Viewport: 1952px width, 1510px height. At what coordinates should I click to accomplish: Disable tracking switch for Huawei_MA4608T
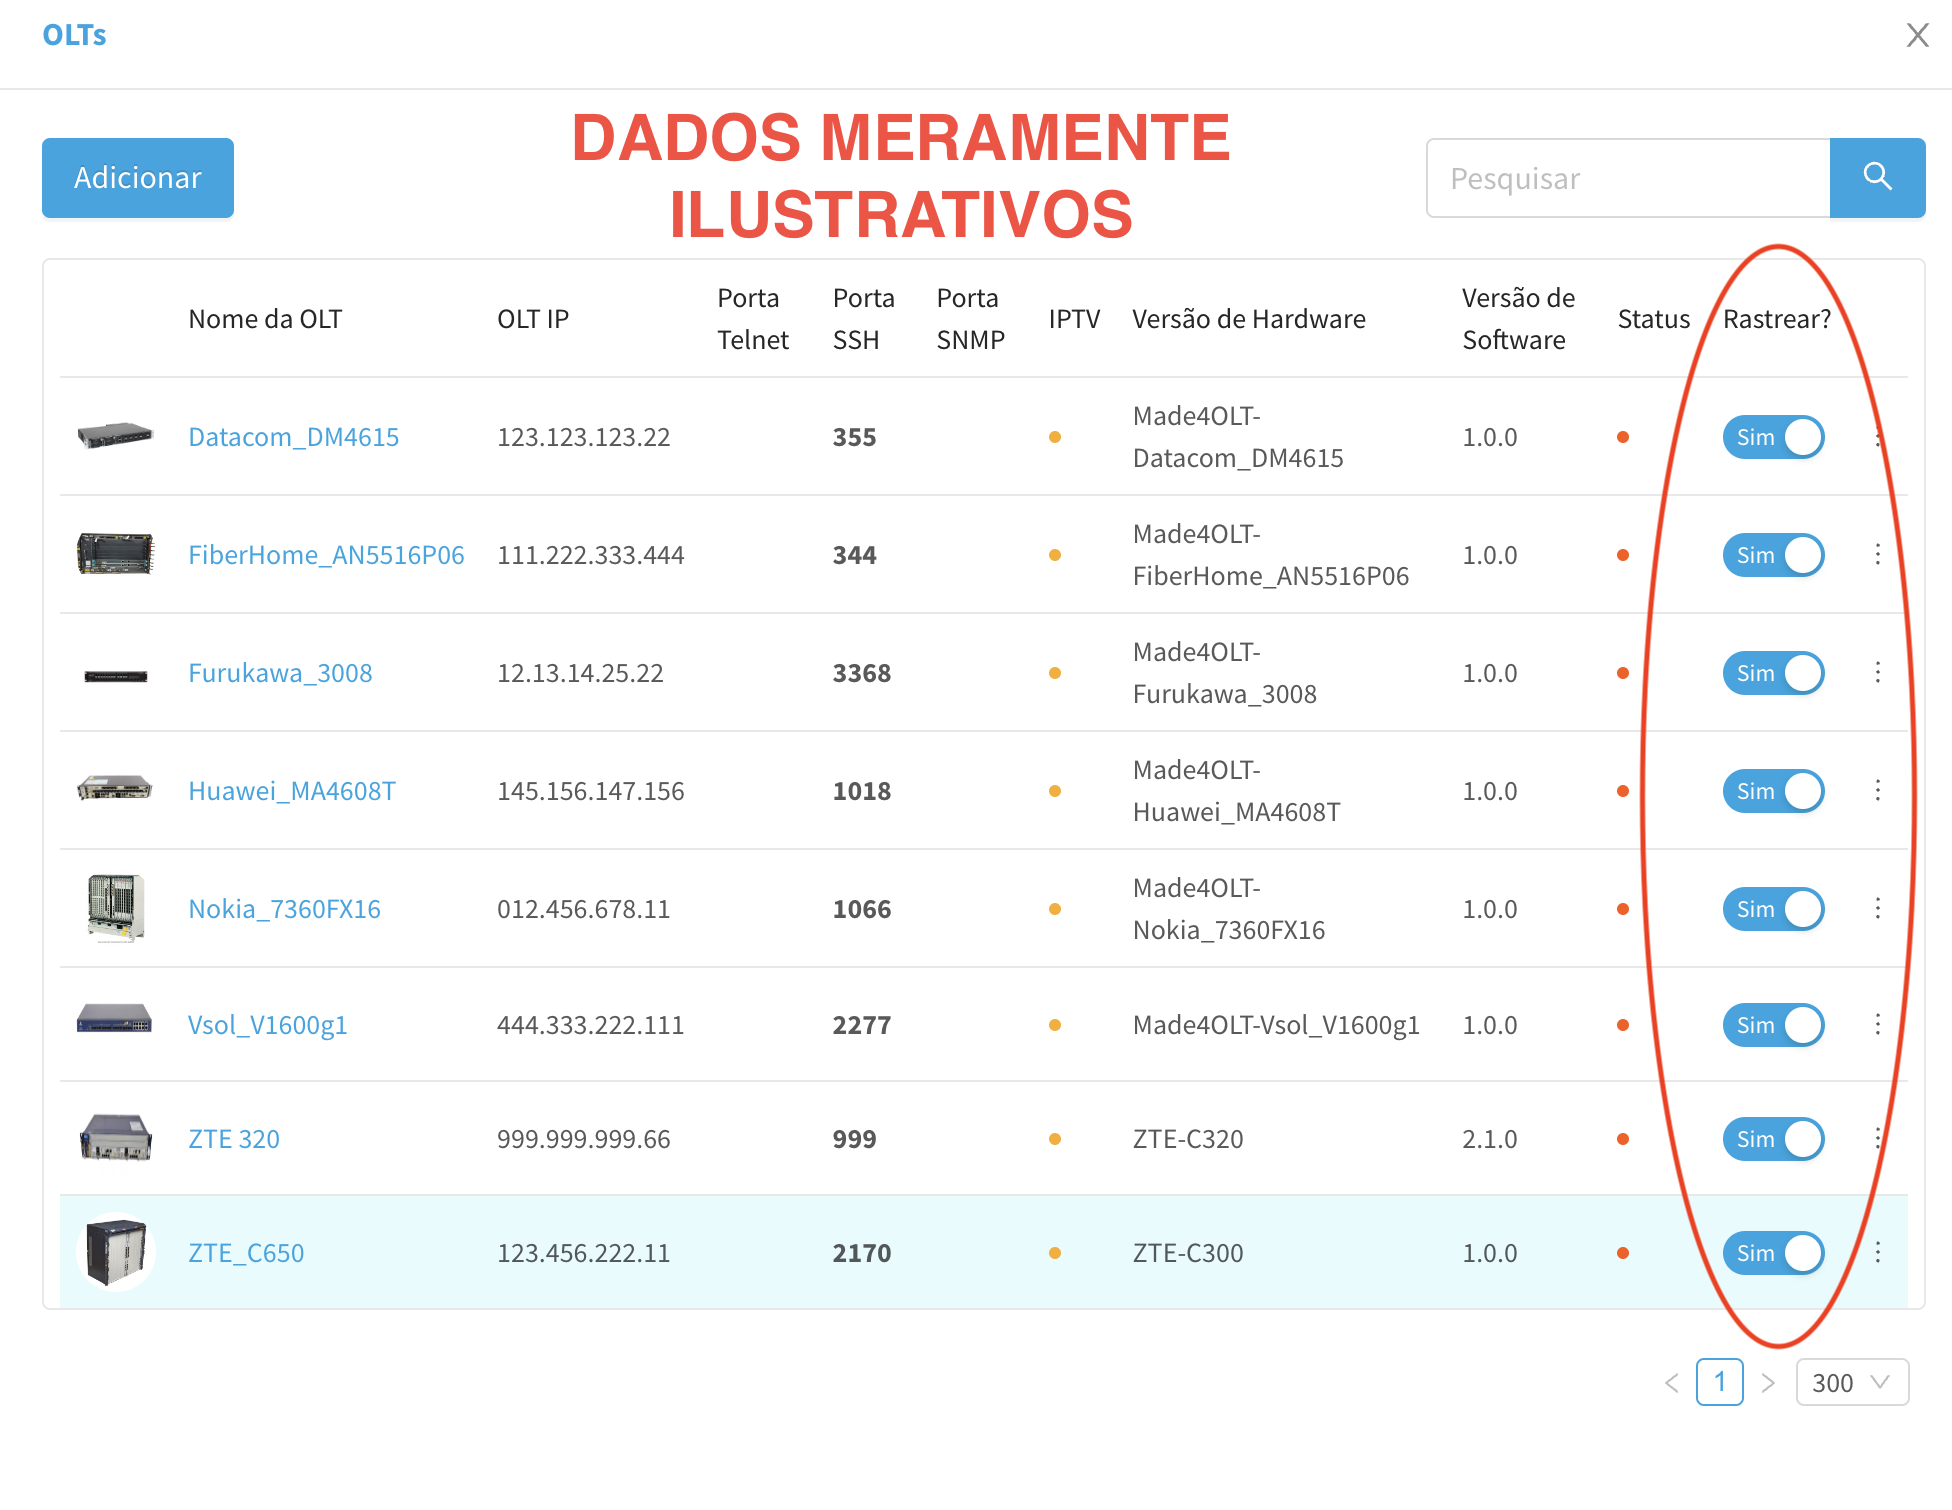[x=1773, y=791]
